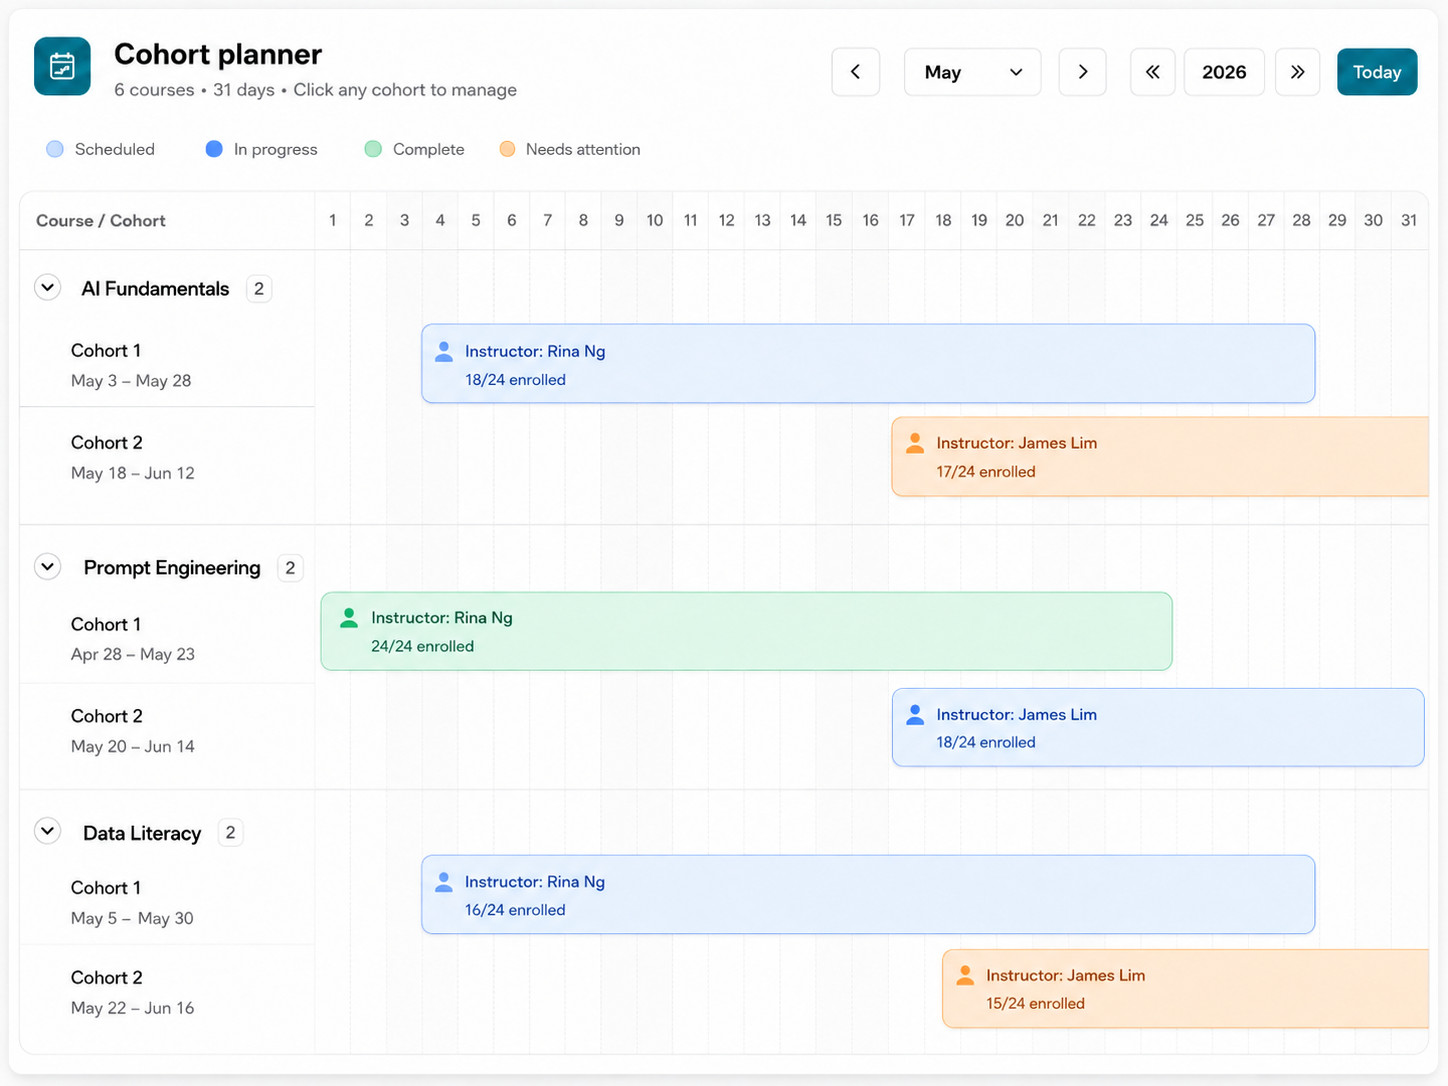Image resolution: width=1448 pixels, height=1086 pixels.
Task: Jump back one year double-arrow
Action: pos(1153,72)
